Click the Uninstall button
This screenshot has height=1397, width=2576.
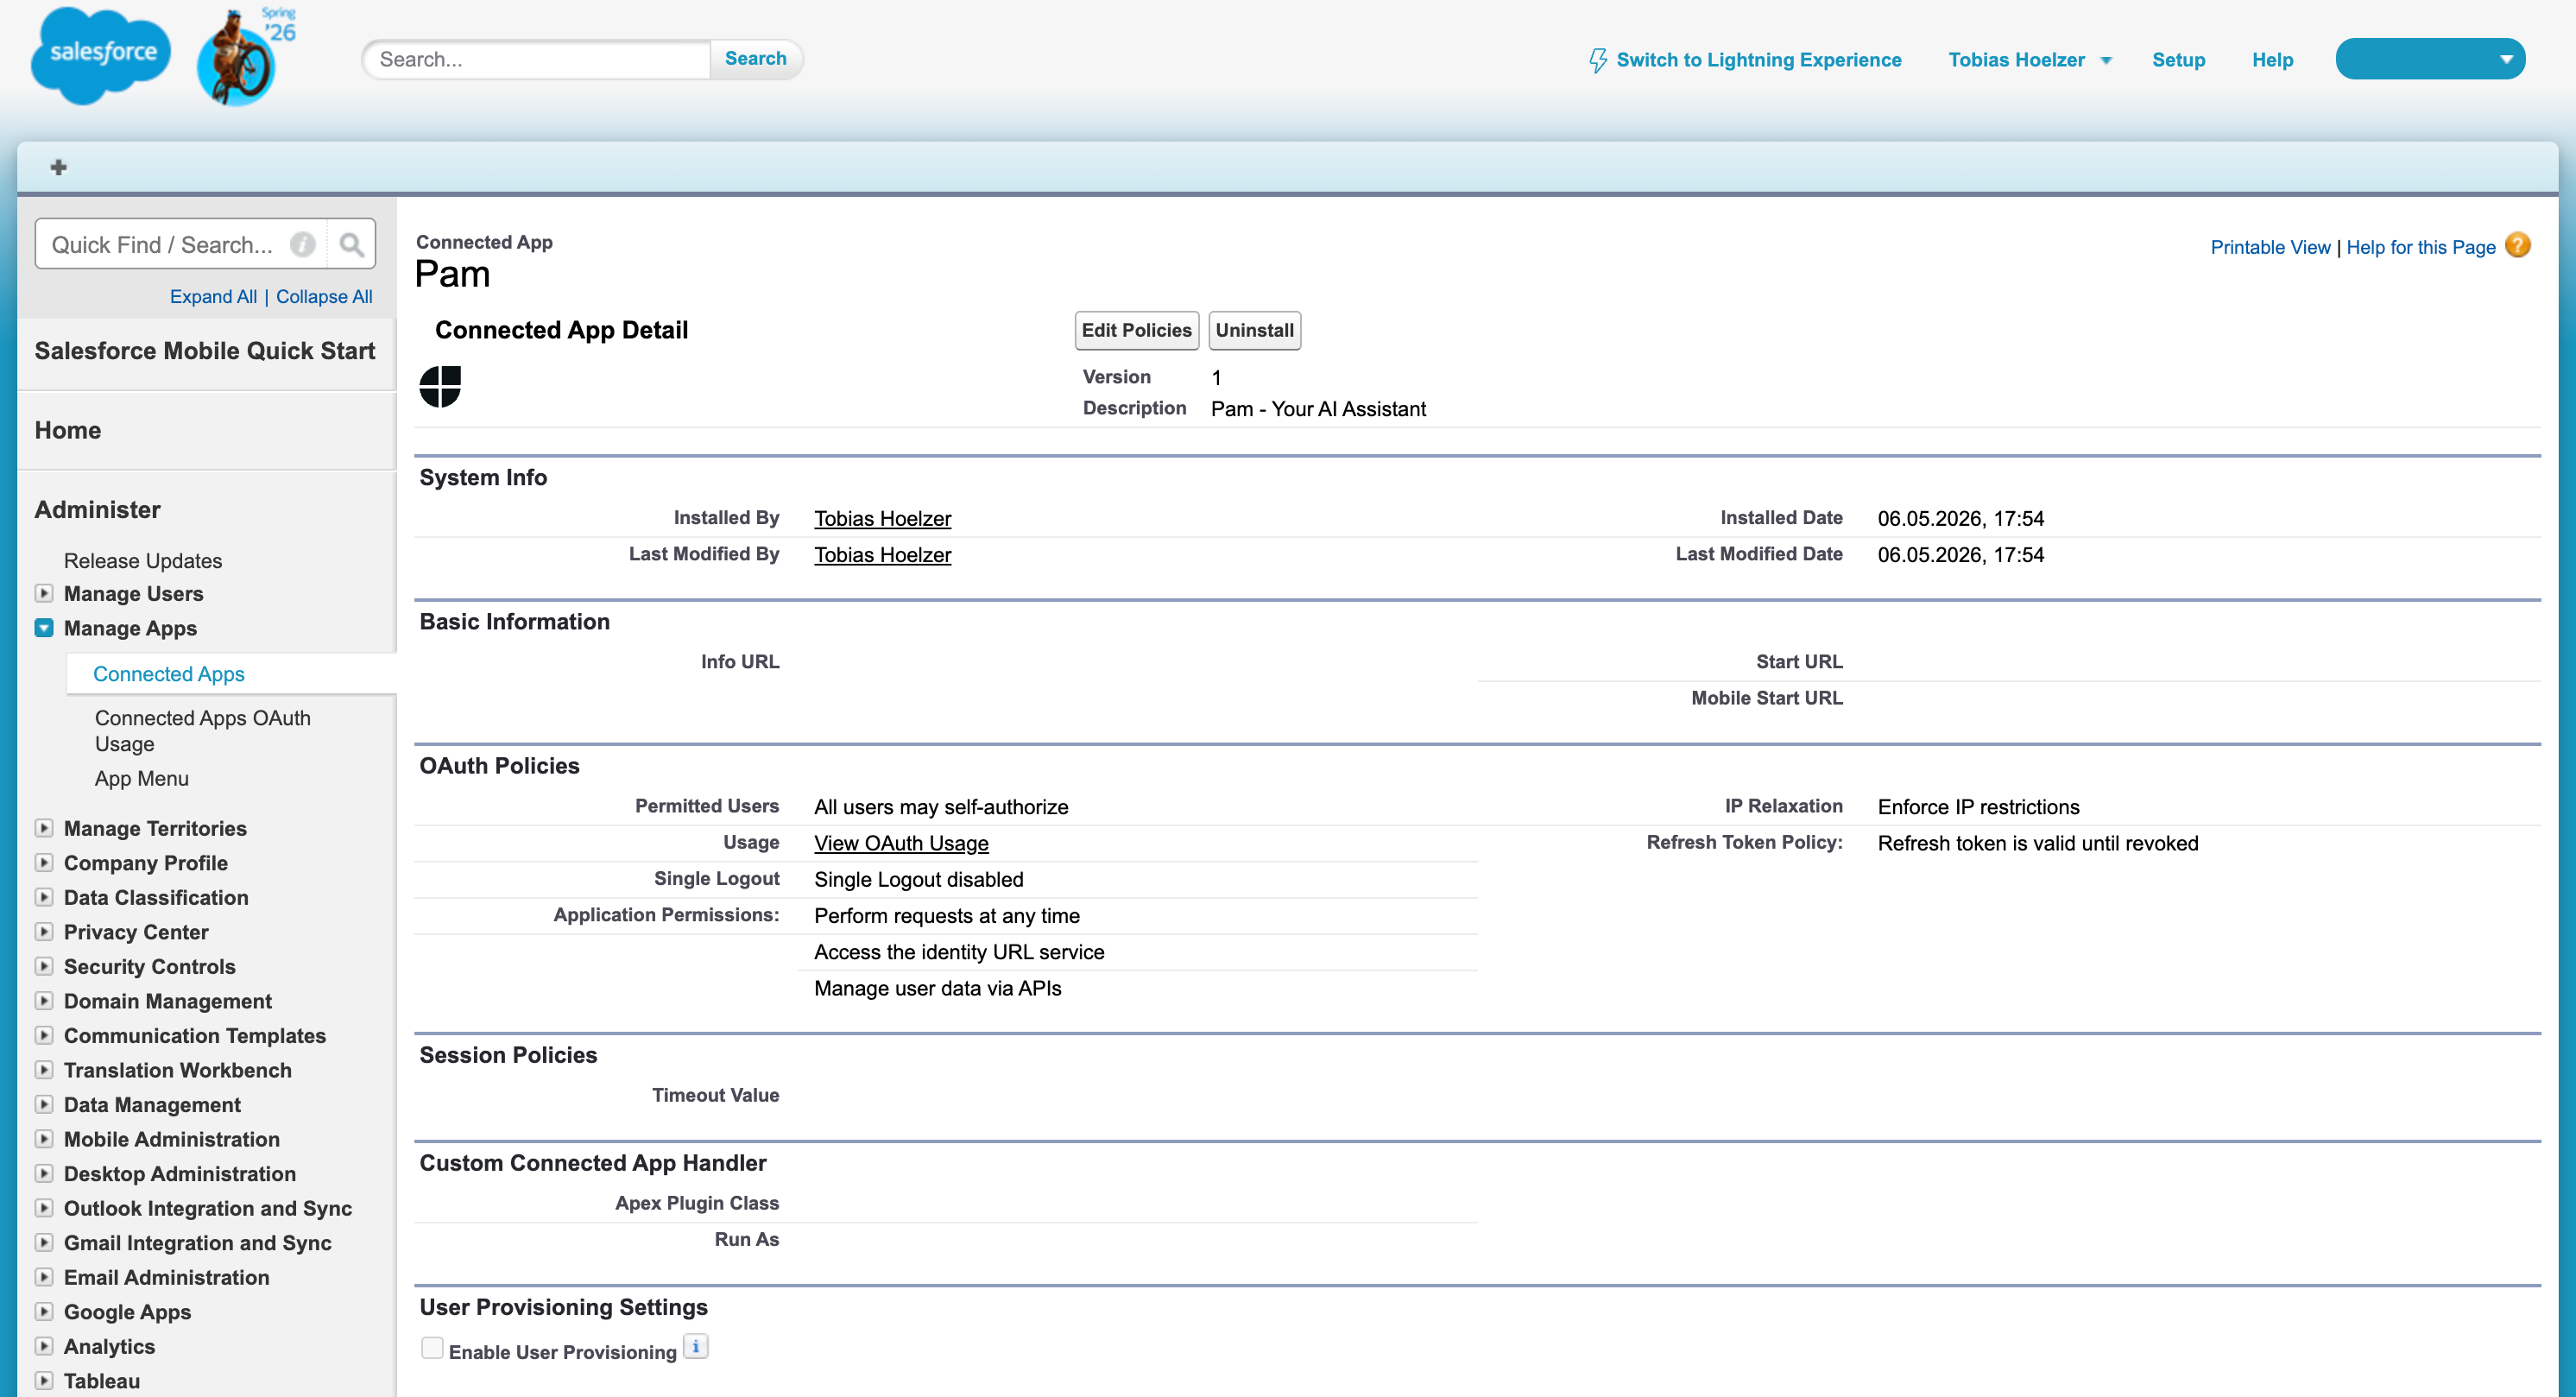point(1254,330)
